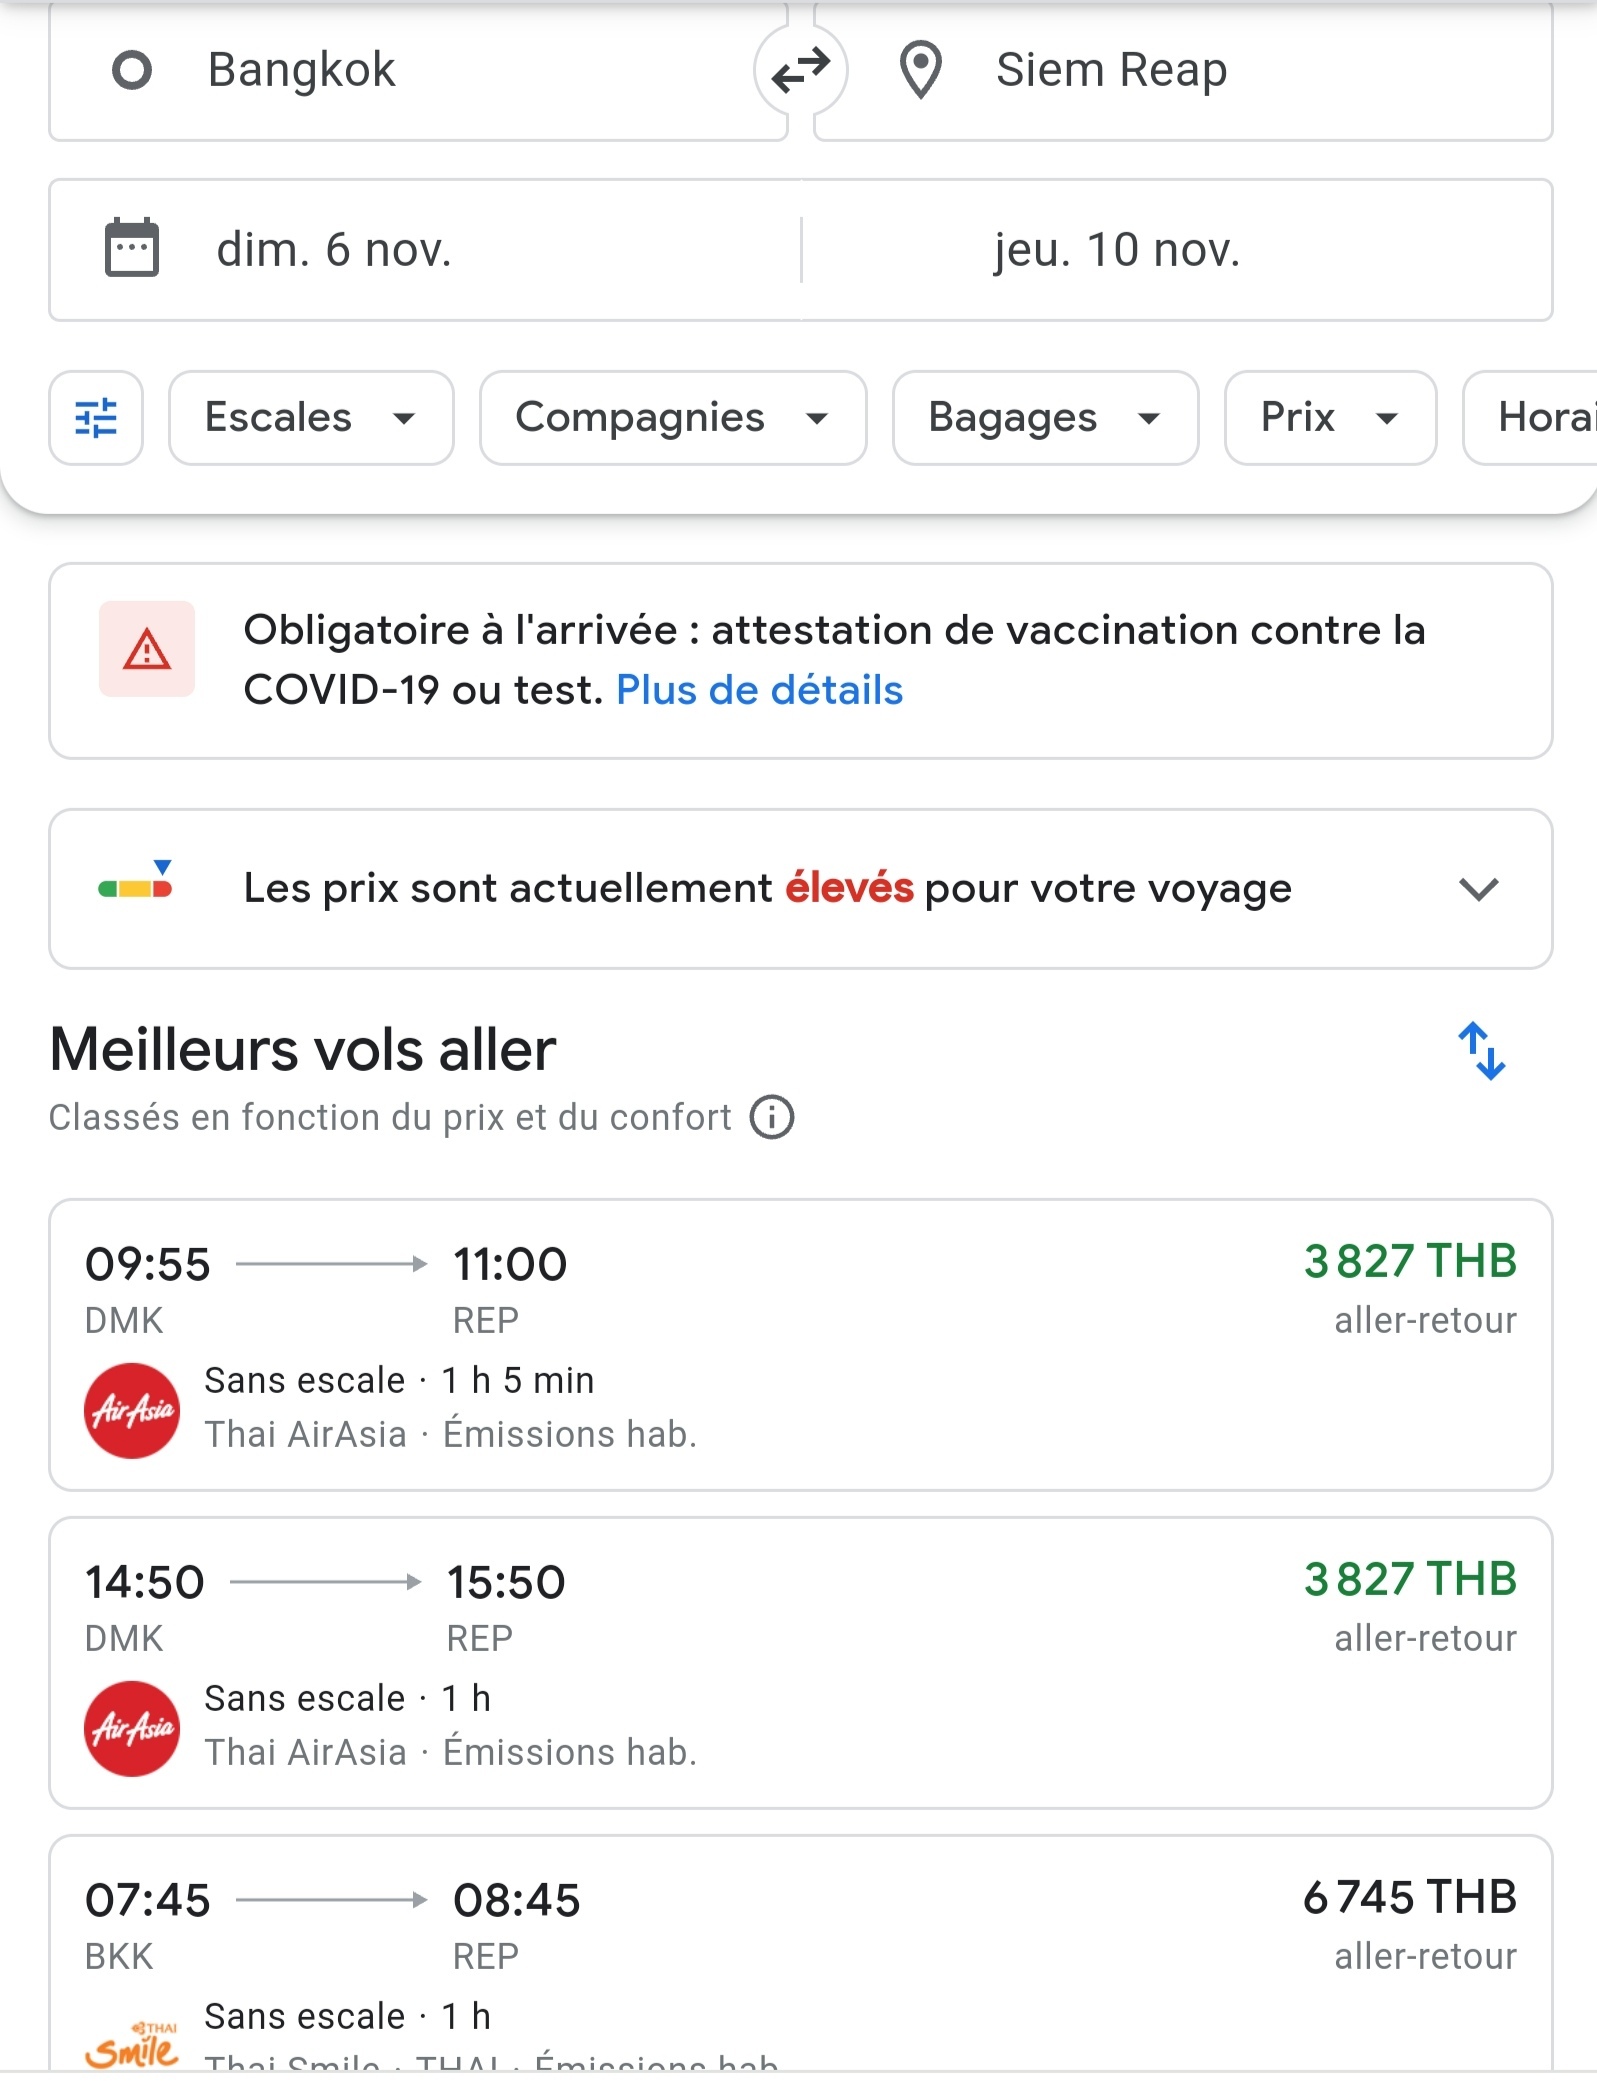Click the sort flights arrows icon

click(1481, 1050)
